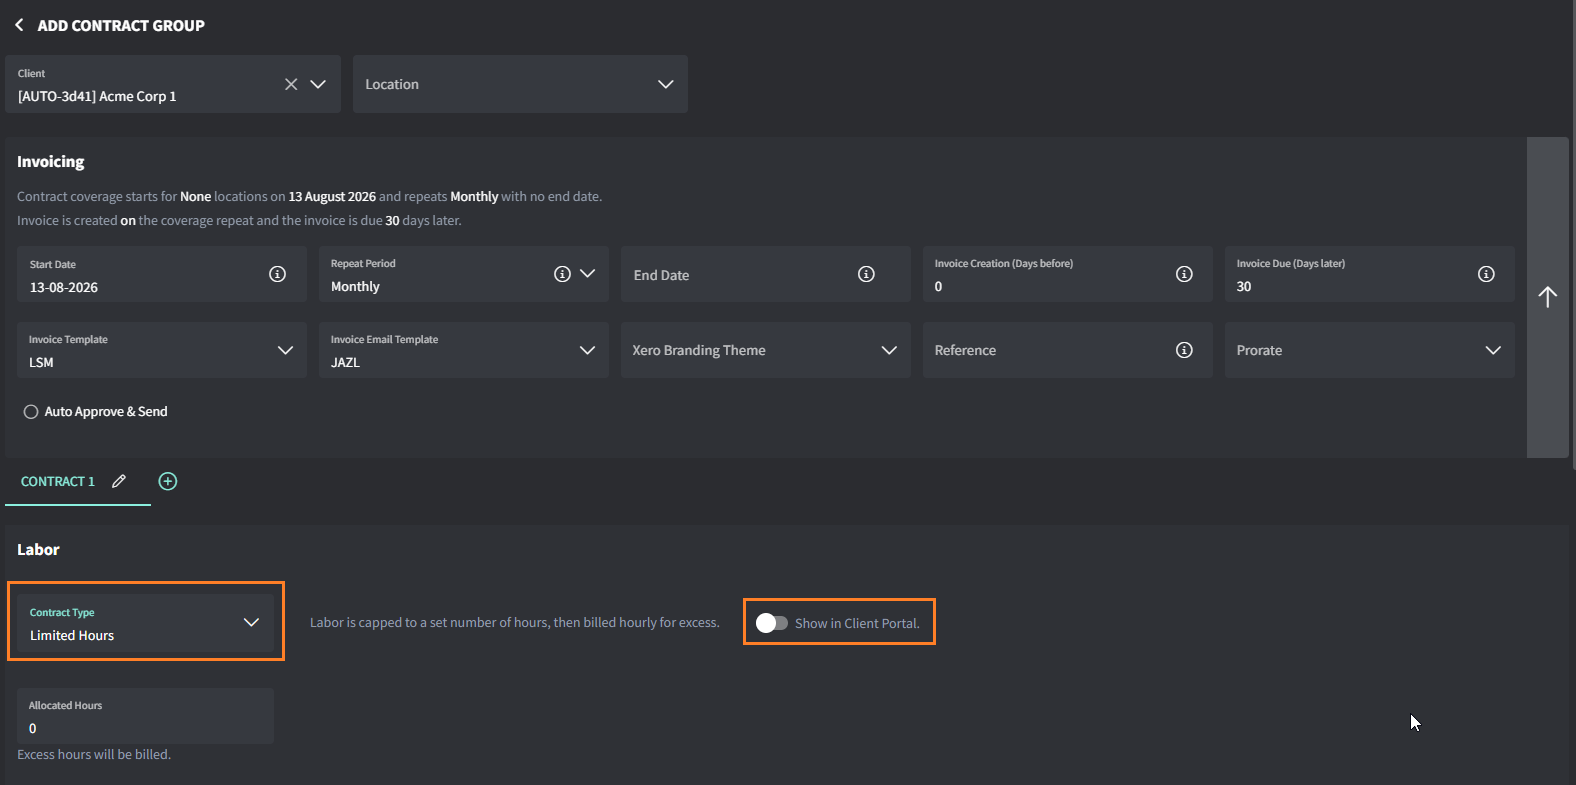
Task: Click the Allocated Hours input field
Action: (x=146, y=716)
